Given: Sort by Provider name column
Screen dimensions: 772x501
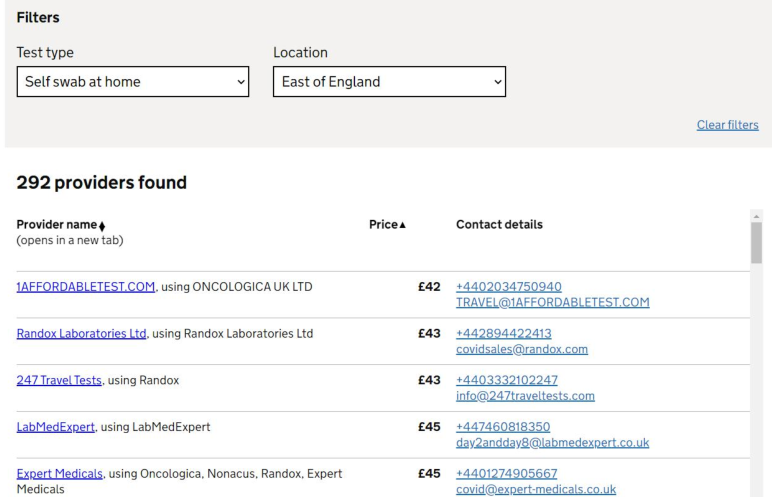Looking at the screenshot, I should 61,225.
